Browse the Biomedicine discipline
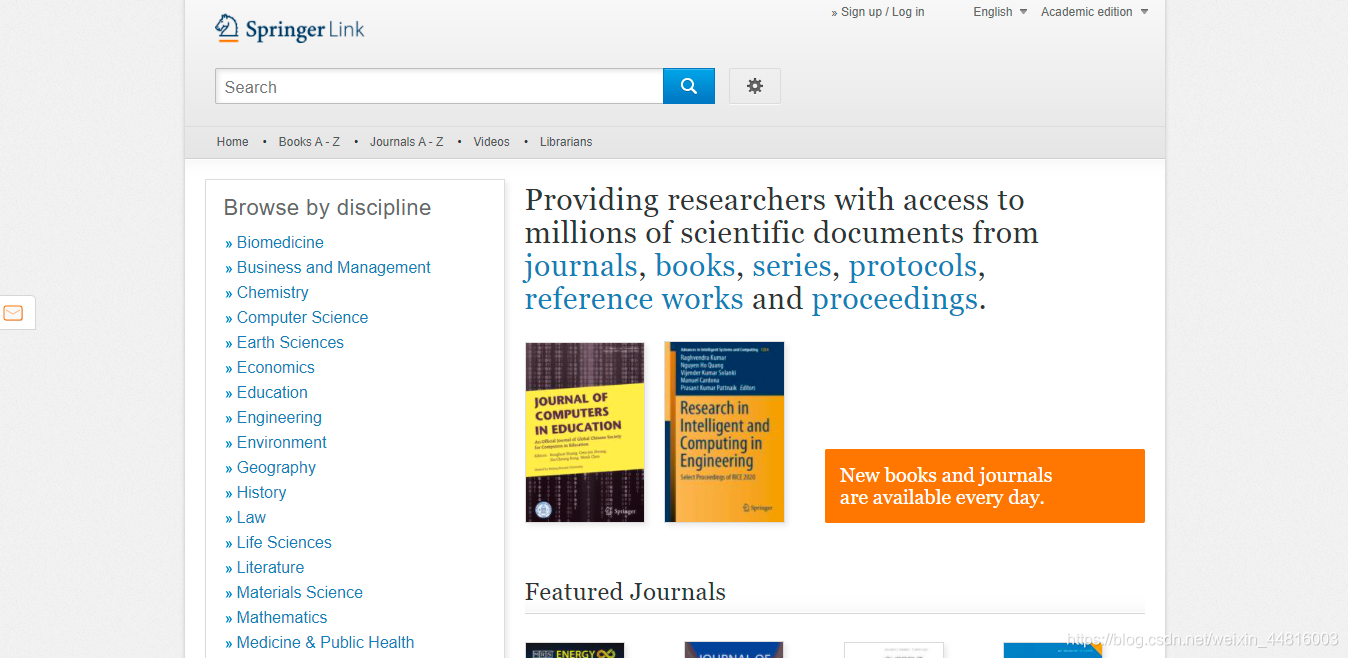The image size is (1348, 658). [x=280, y=242]
